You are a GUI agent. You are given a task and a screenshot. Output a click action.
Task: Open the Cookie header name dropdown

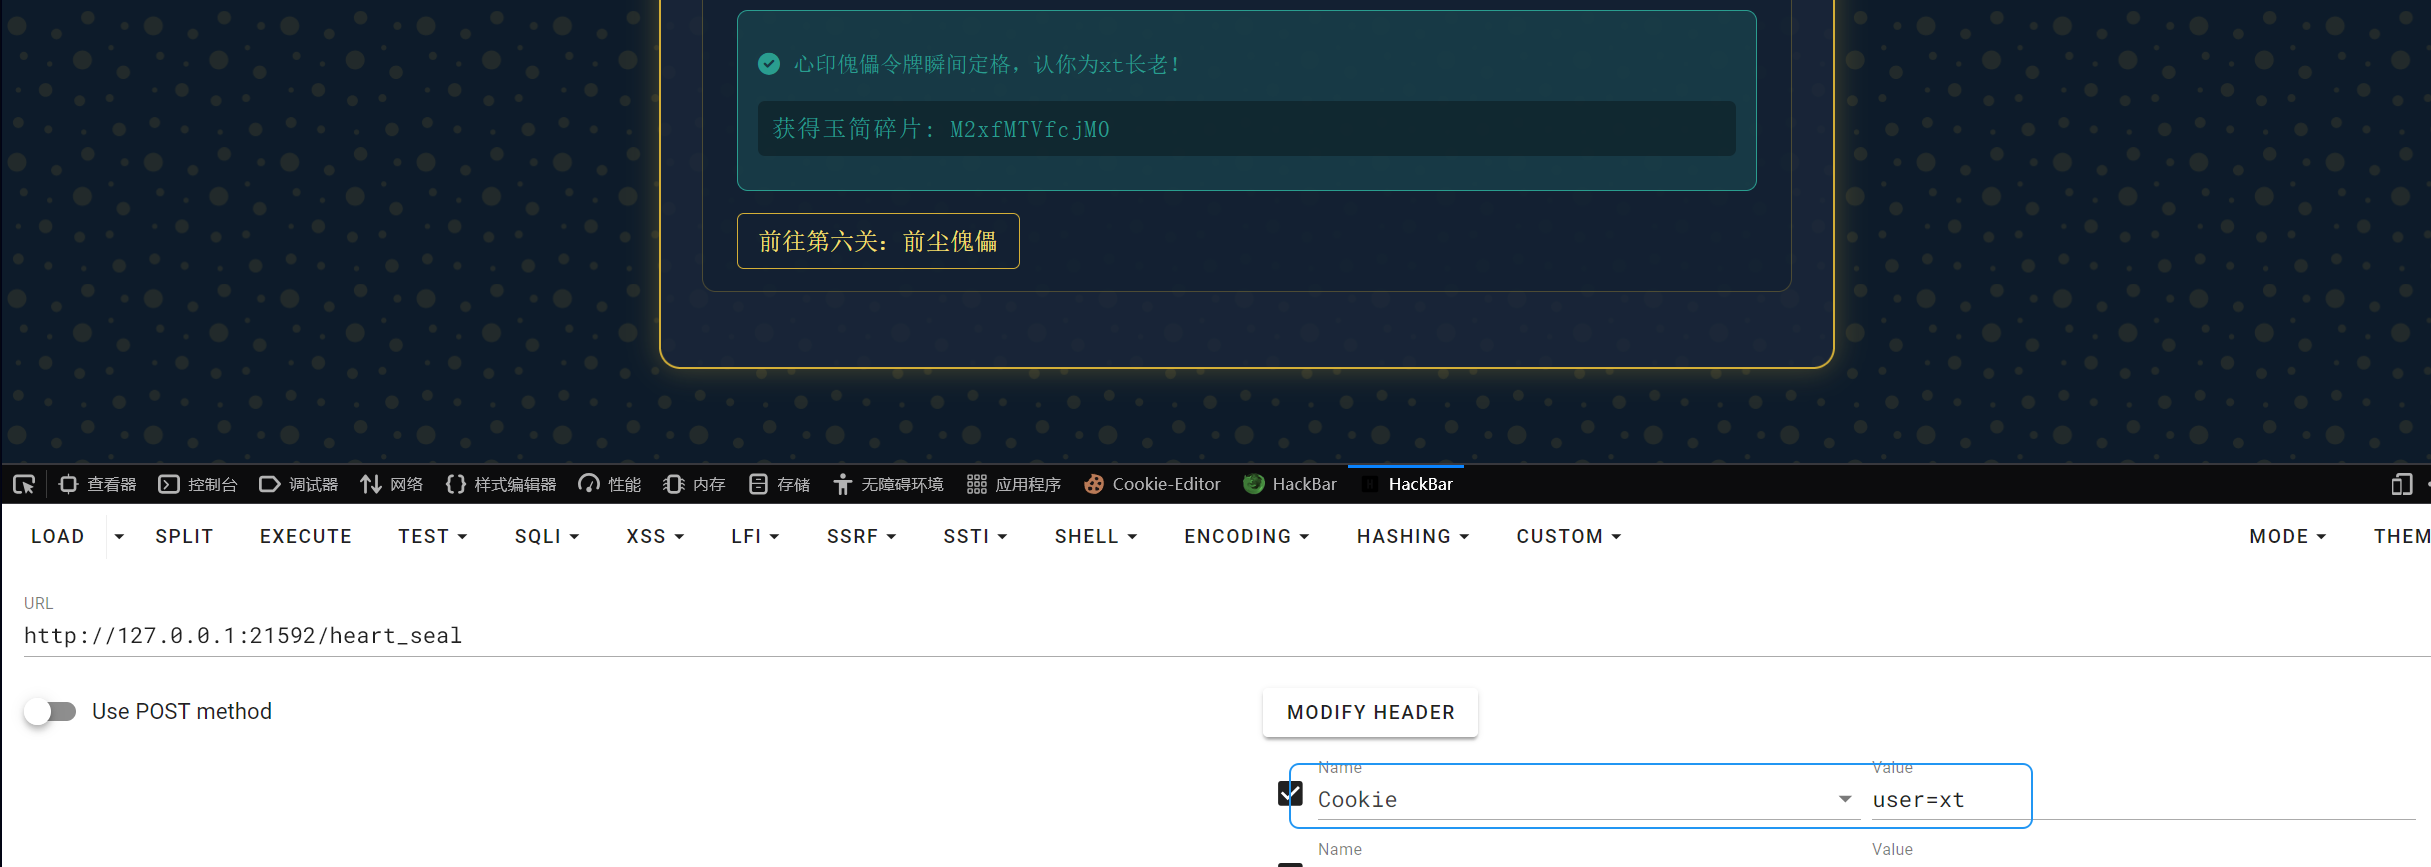(x=1845, y=799)
